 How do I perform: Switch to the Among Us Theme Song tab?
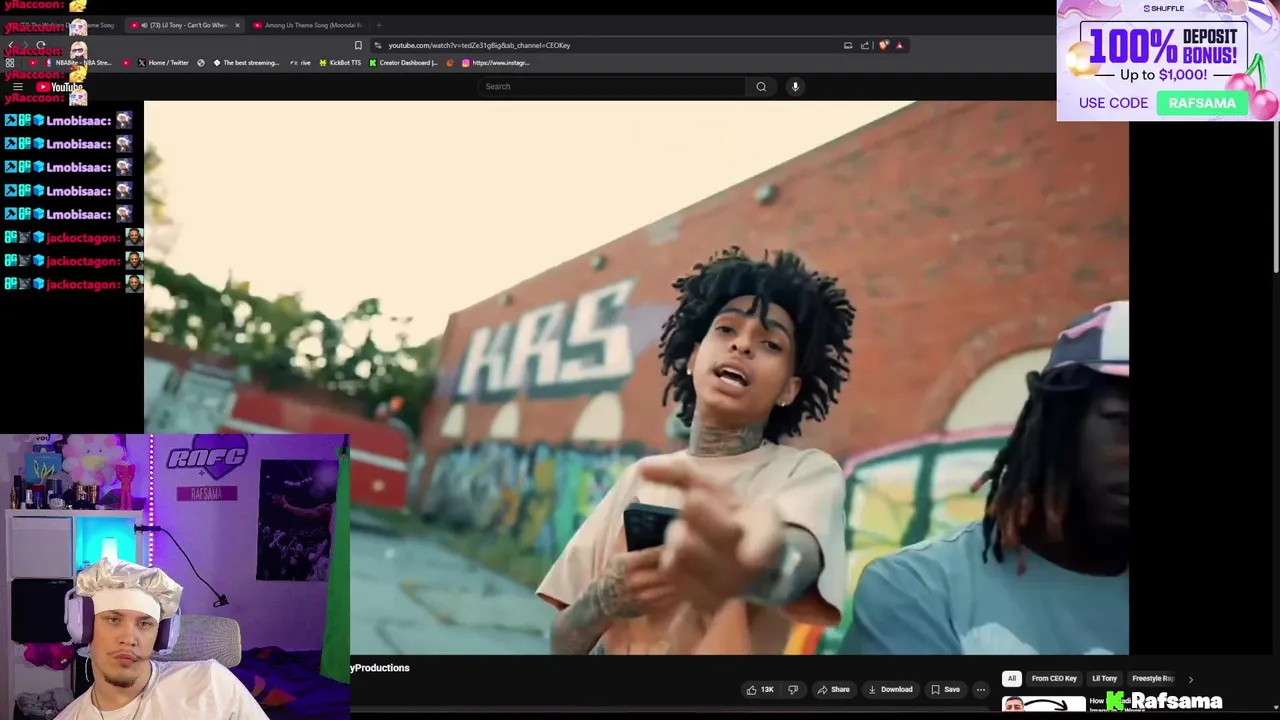[307, 25]
